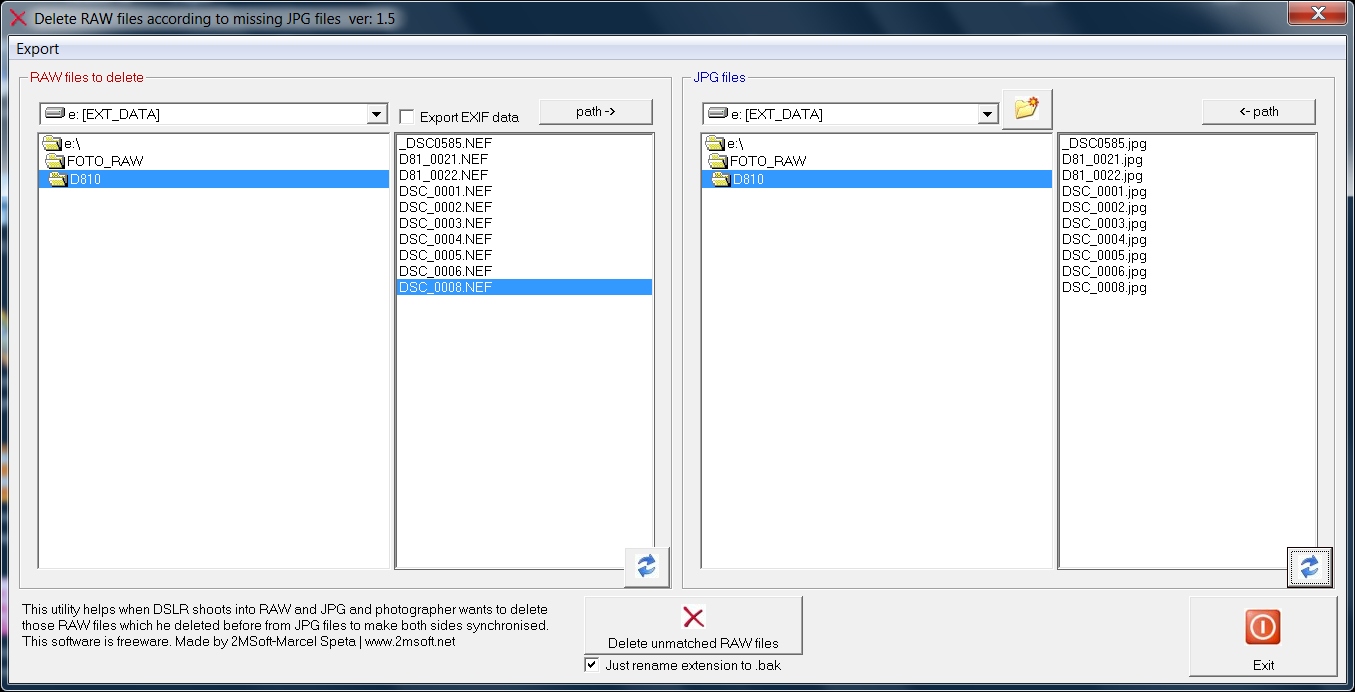
Task: Select D81_0021.jpg in JPG file list
Action: (1188, 159)
